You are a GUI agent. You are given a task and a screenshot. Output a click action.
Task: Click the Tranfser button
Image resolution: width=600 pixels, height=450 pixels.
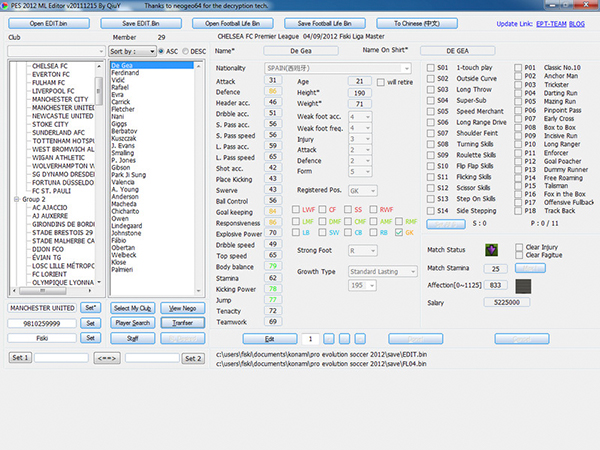click(183, 323)
